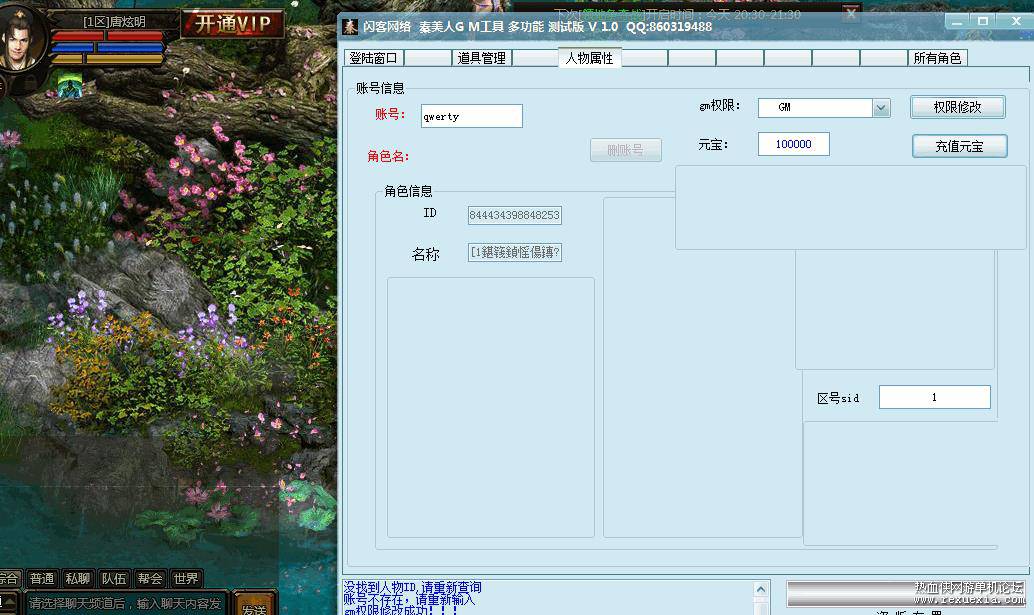This screenshot has width=1034, height=615.
Task: Select the green buff icon under health bars
Action: coord(70,85)
